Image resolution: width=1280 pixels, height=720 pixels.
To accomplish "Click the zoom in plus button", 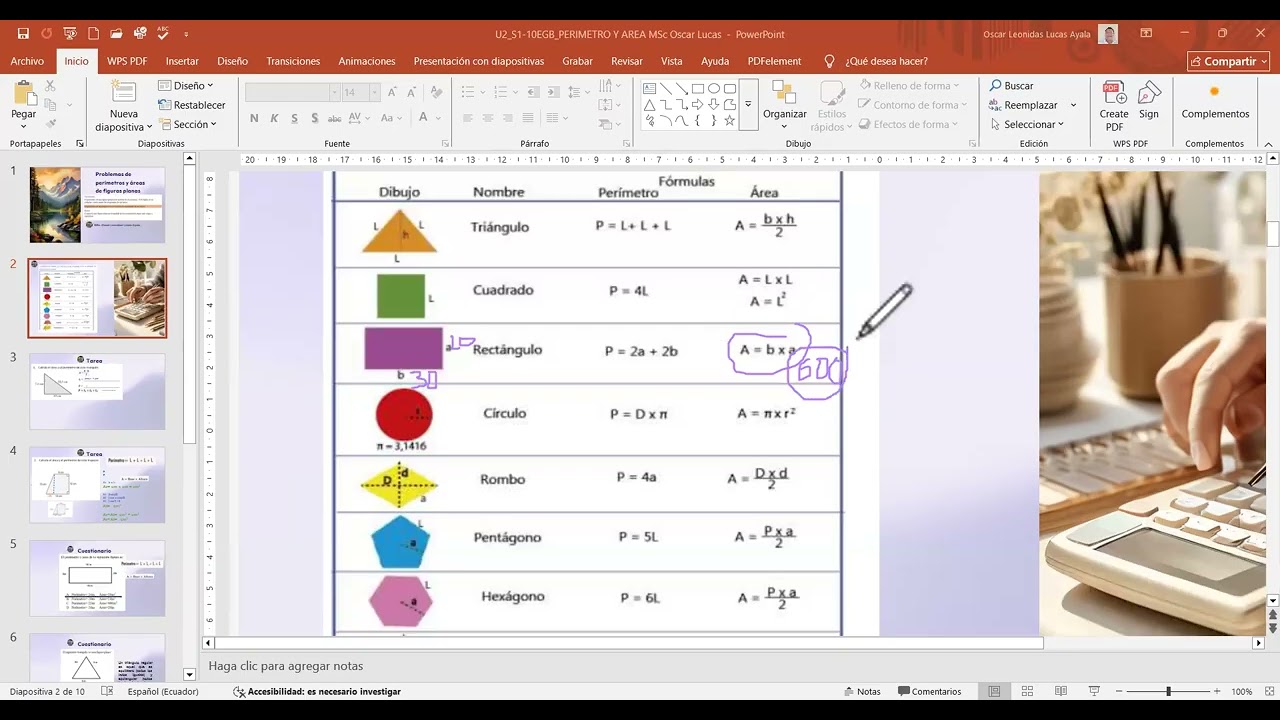I will pos(1217,691).
